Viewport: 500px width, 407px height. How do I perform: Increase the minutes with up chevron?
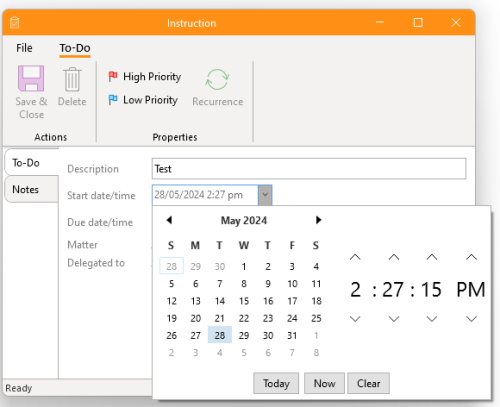coord(394,257)
